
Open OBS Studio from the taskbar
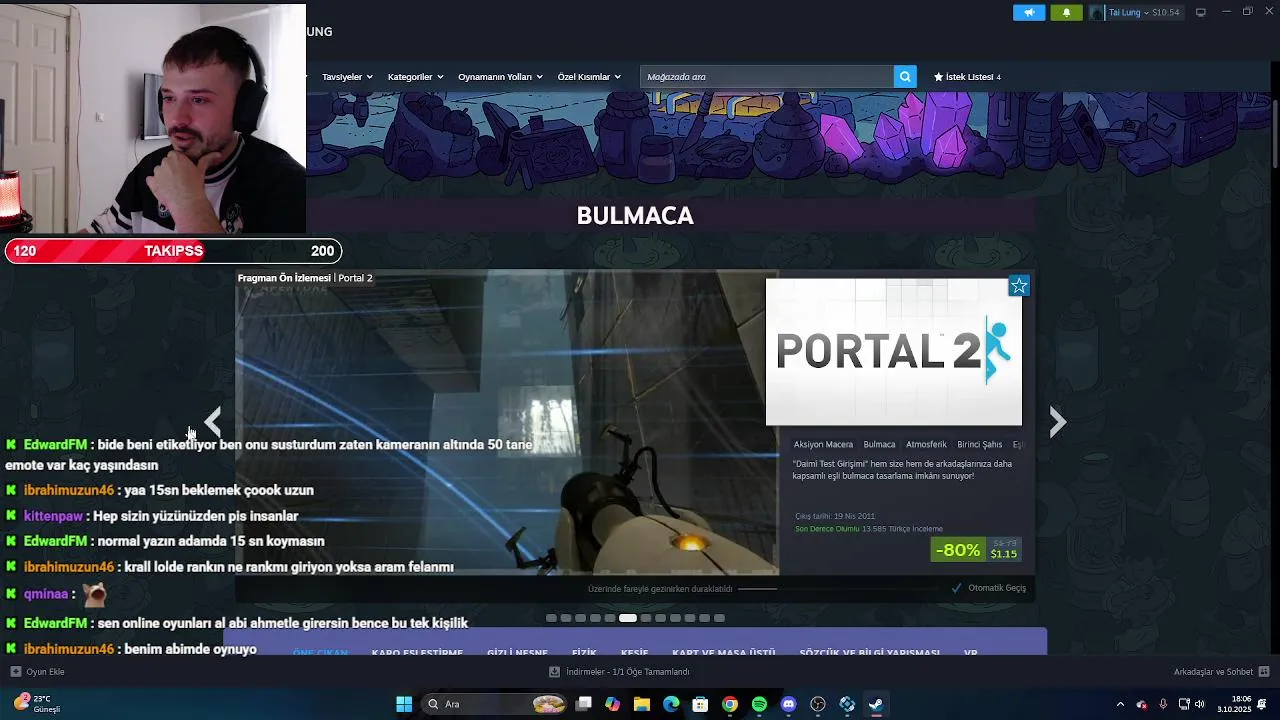[x=818, y=704]
